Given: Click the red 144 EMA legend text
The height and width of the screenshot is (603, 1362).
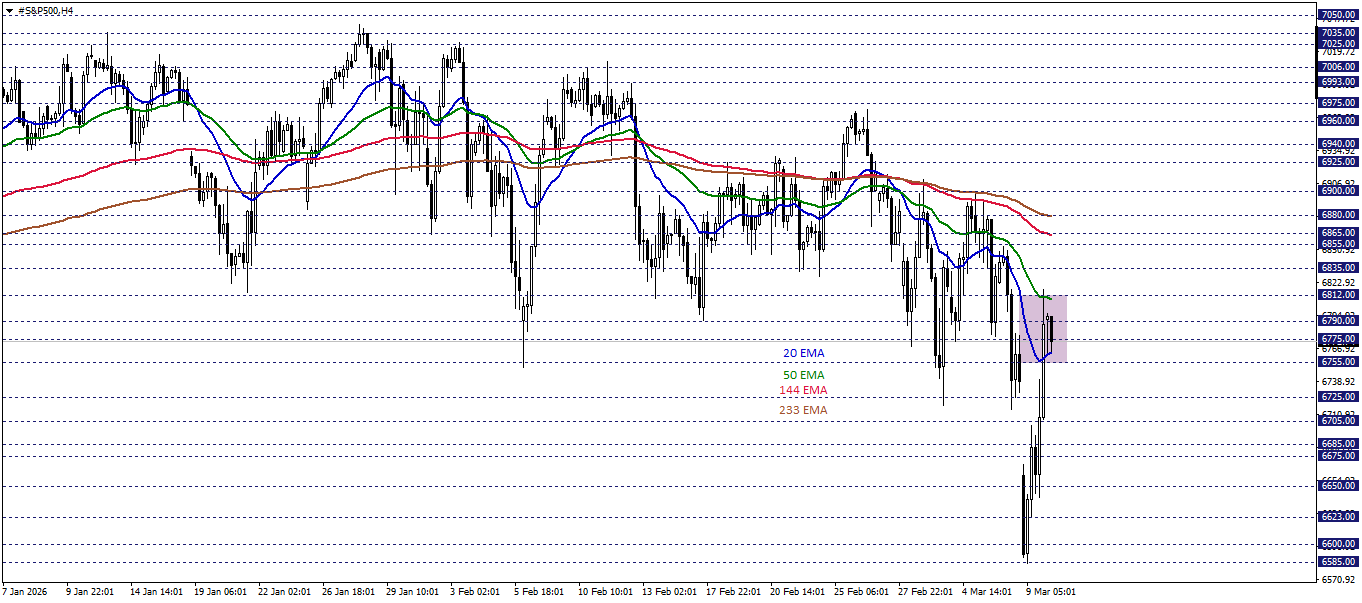Looking at the screenshot, I should pos(805,392).
